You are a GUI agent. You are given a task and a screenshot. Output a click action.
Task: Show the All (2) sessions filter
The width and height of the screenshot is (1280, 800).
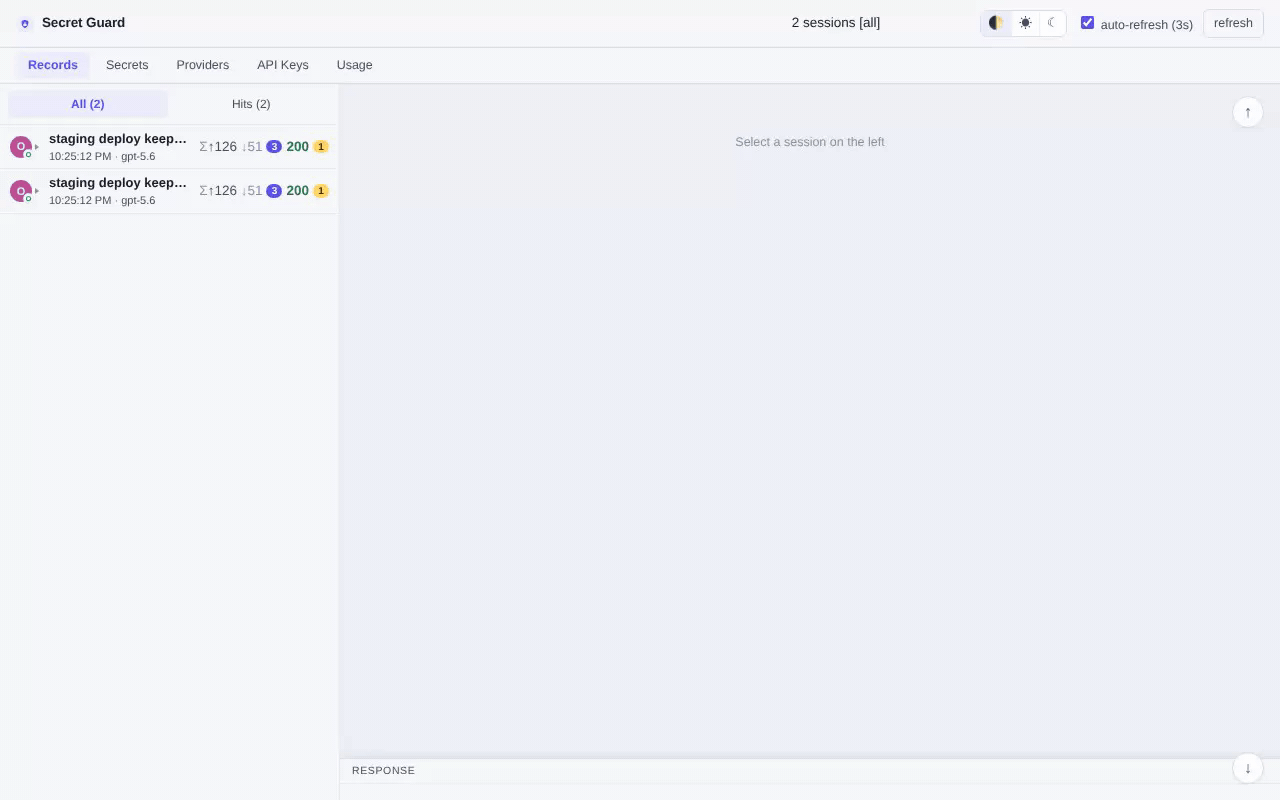pyautogui.click(x=88, y=104)
